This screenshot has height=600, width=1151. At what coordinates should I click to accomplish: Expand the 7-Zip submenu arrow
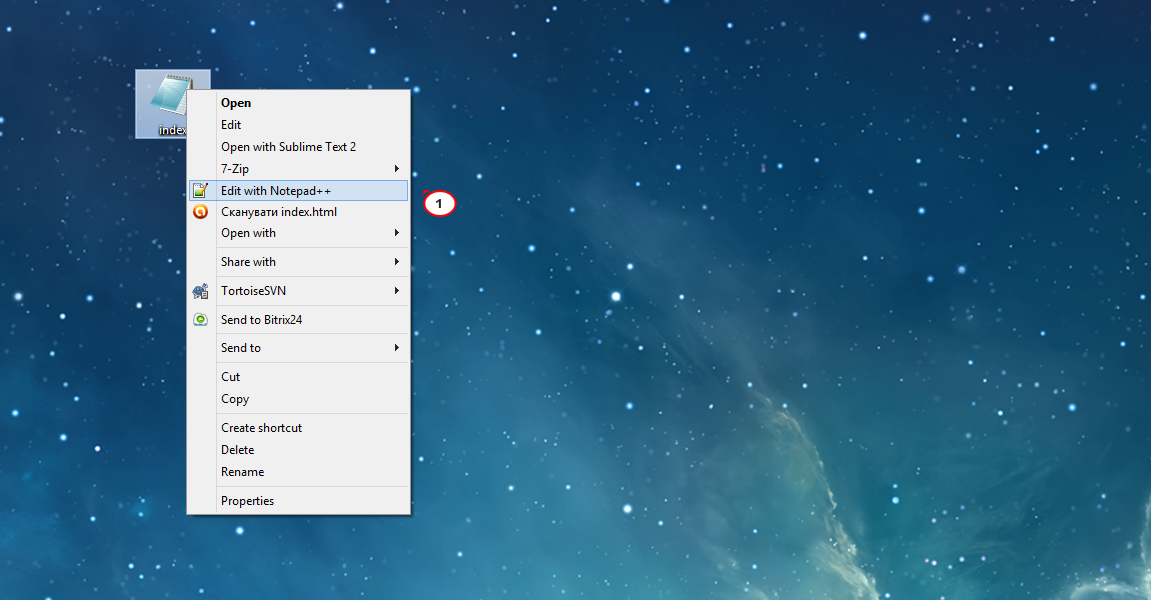[397, 169]
